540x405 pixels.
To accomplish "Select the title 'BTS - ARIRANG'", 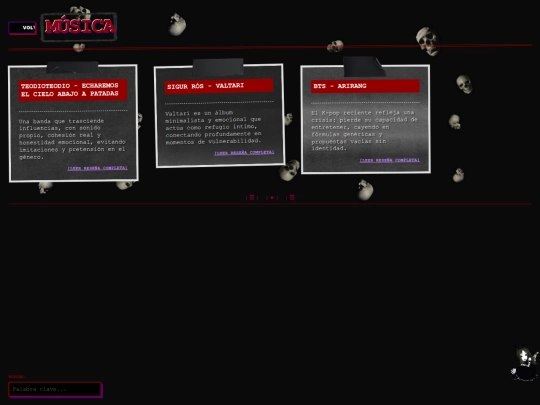I will [365, 86].
